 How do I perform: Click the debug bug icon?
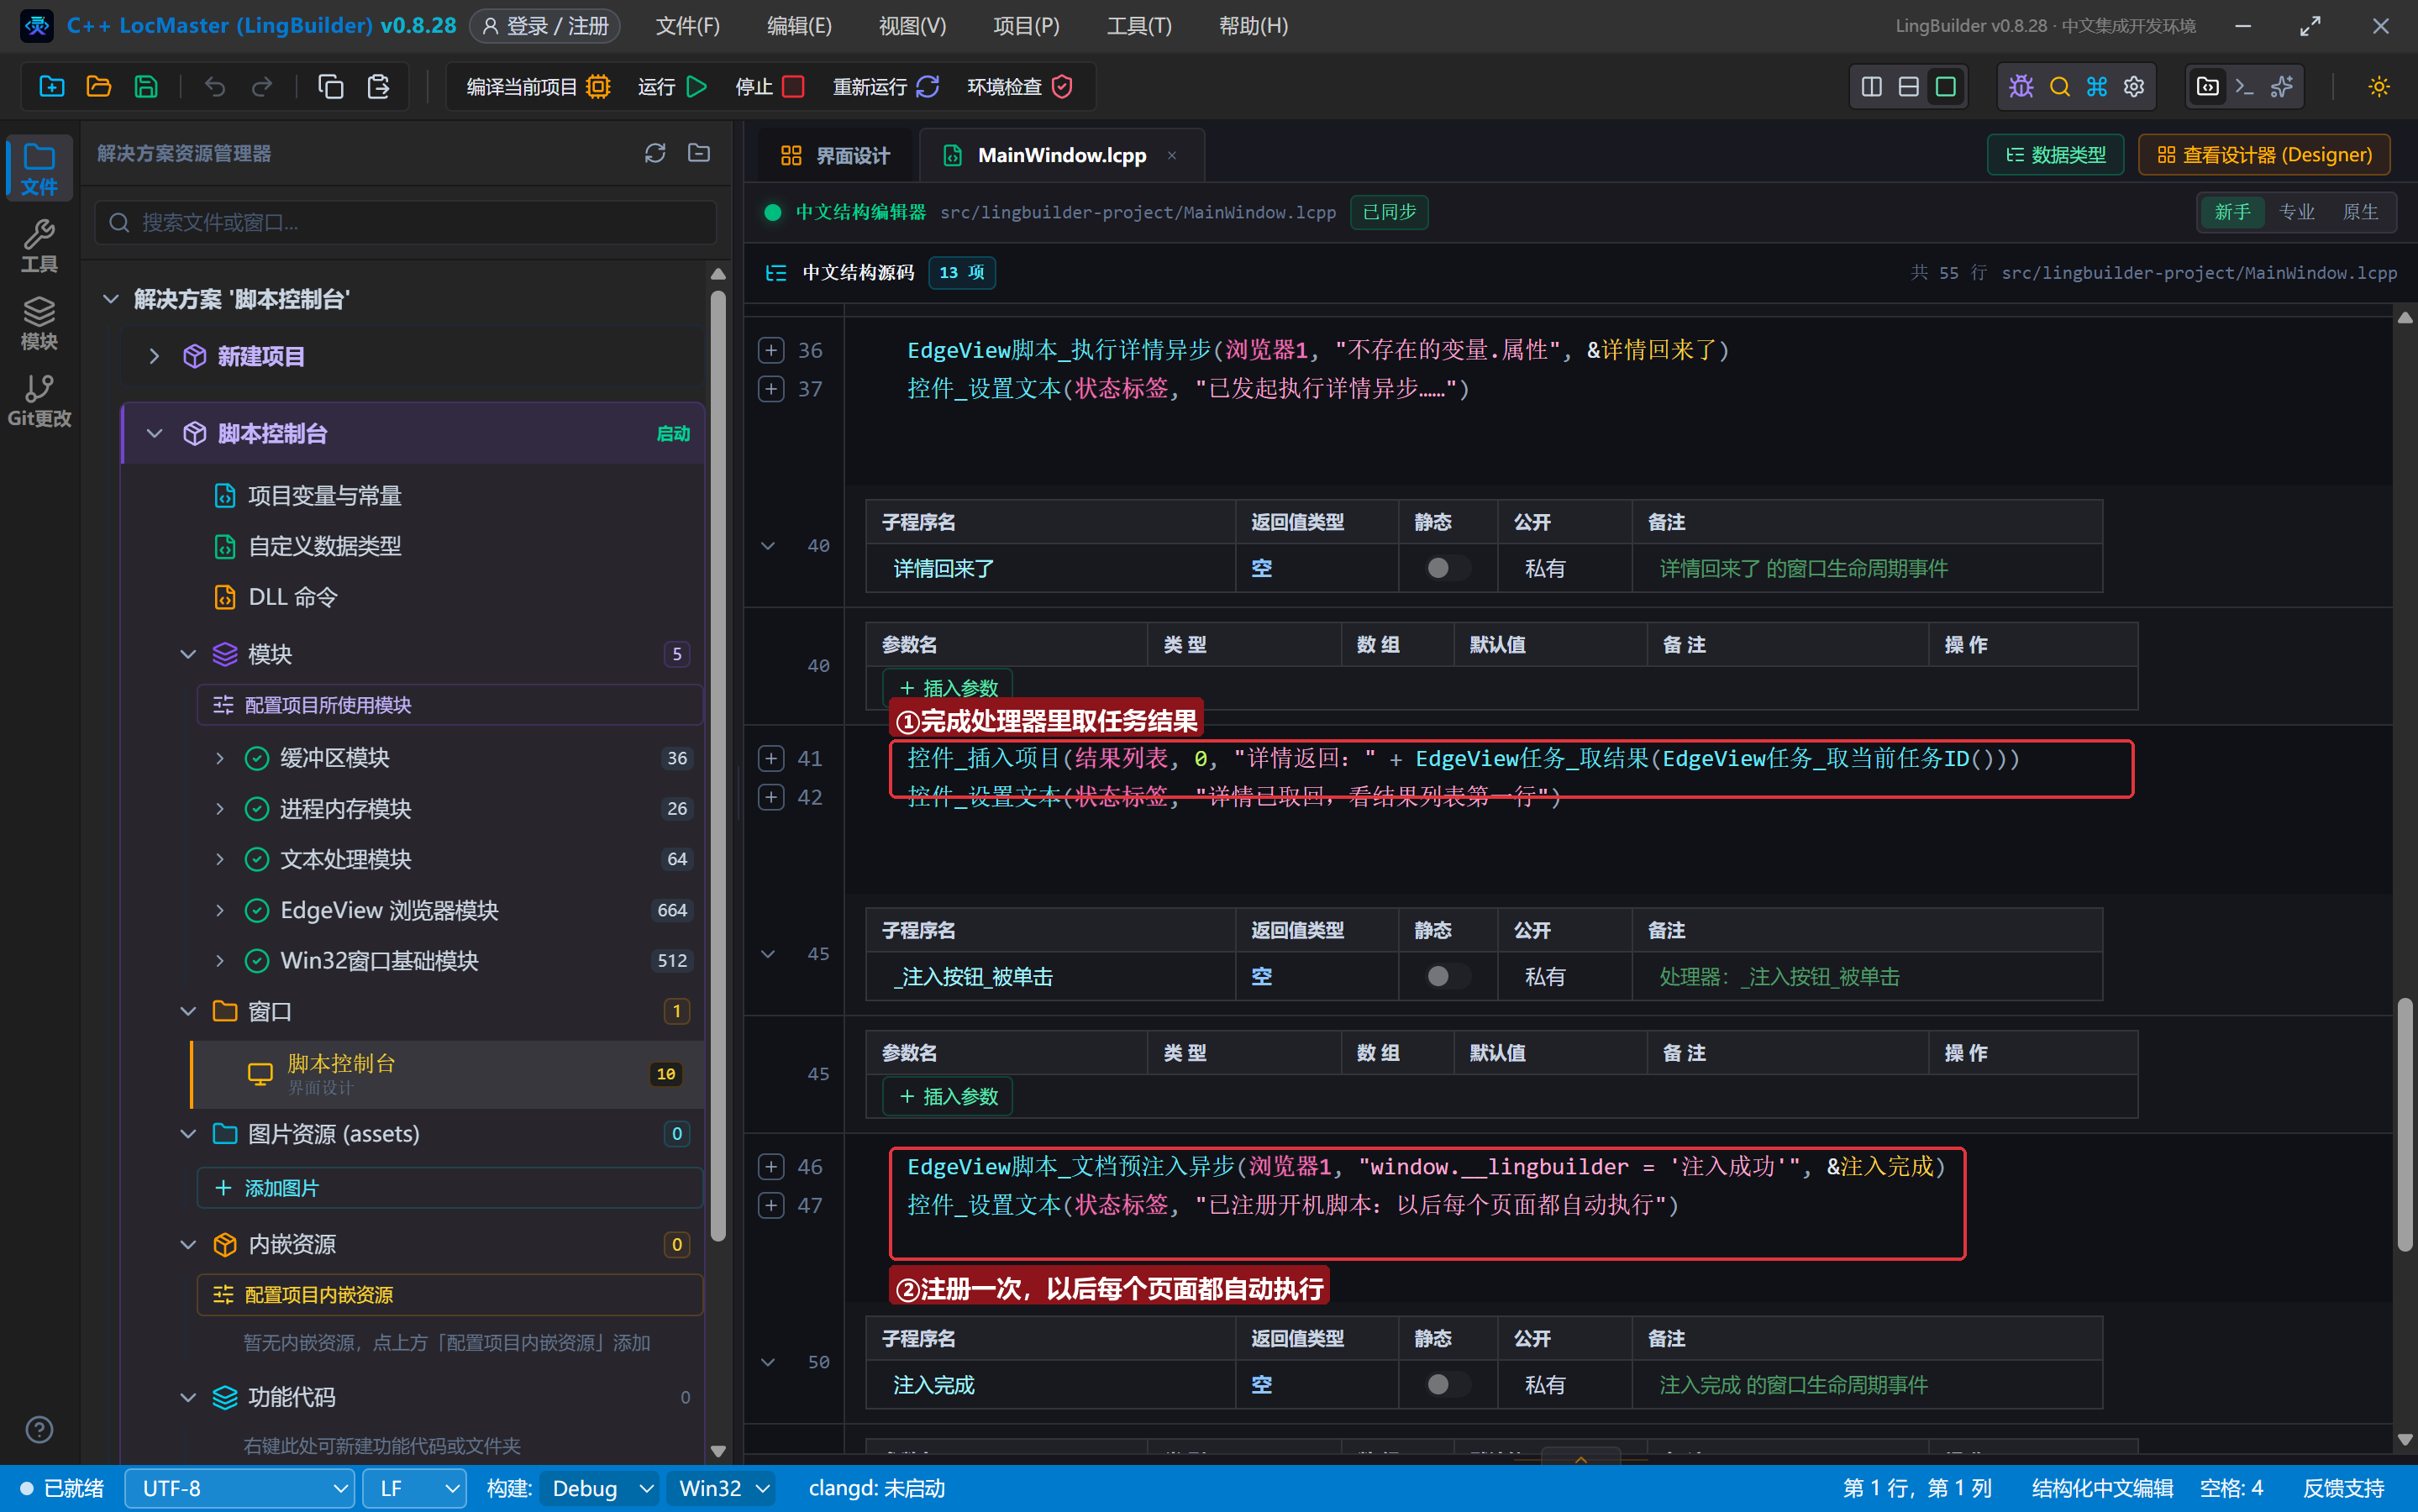click(2021, 87)
